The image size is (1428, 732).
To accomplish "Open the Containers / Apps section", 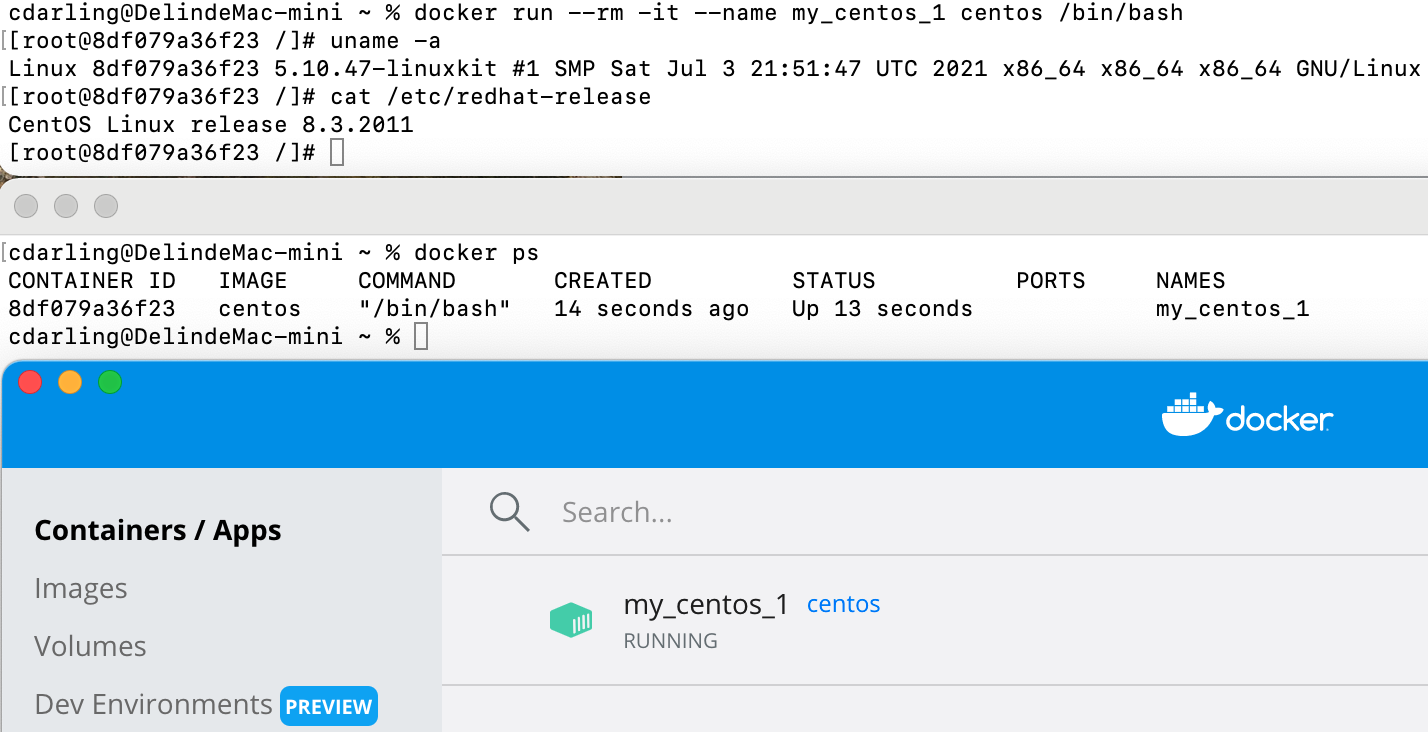I will click(x=158, y=530).
